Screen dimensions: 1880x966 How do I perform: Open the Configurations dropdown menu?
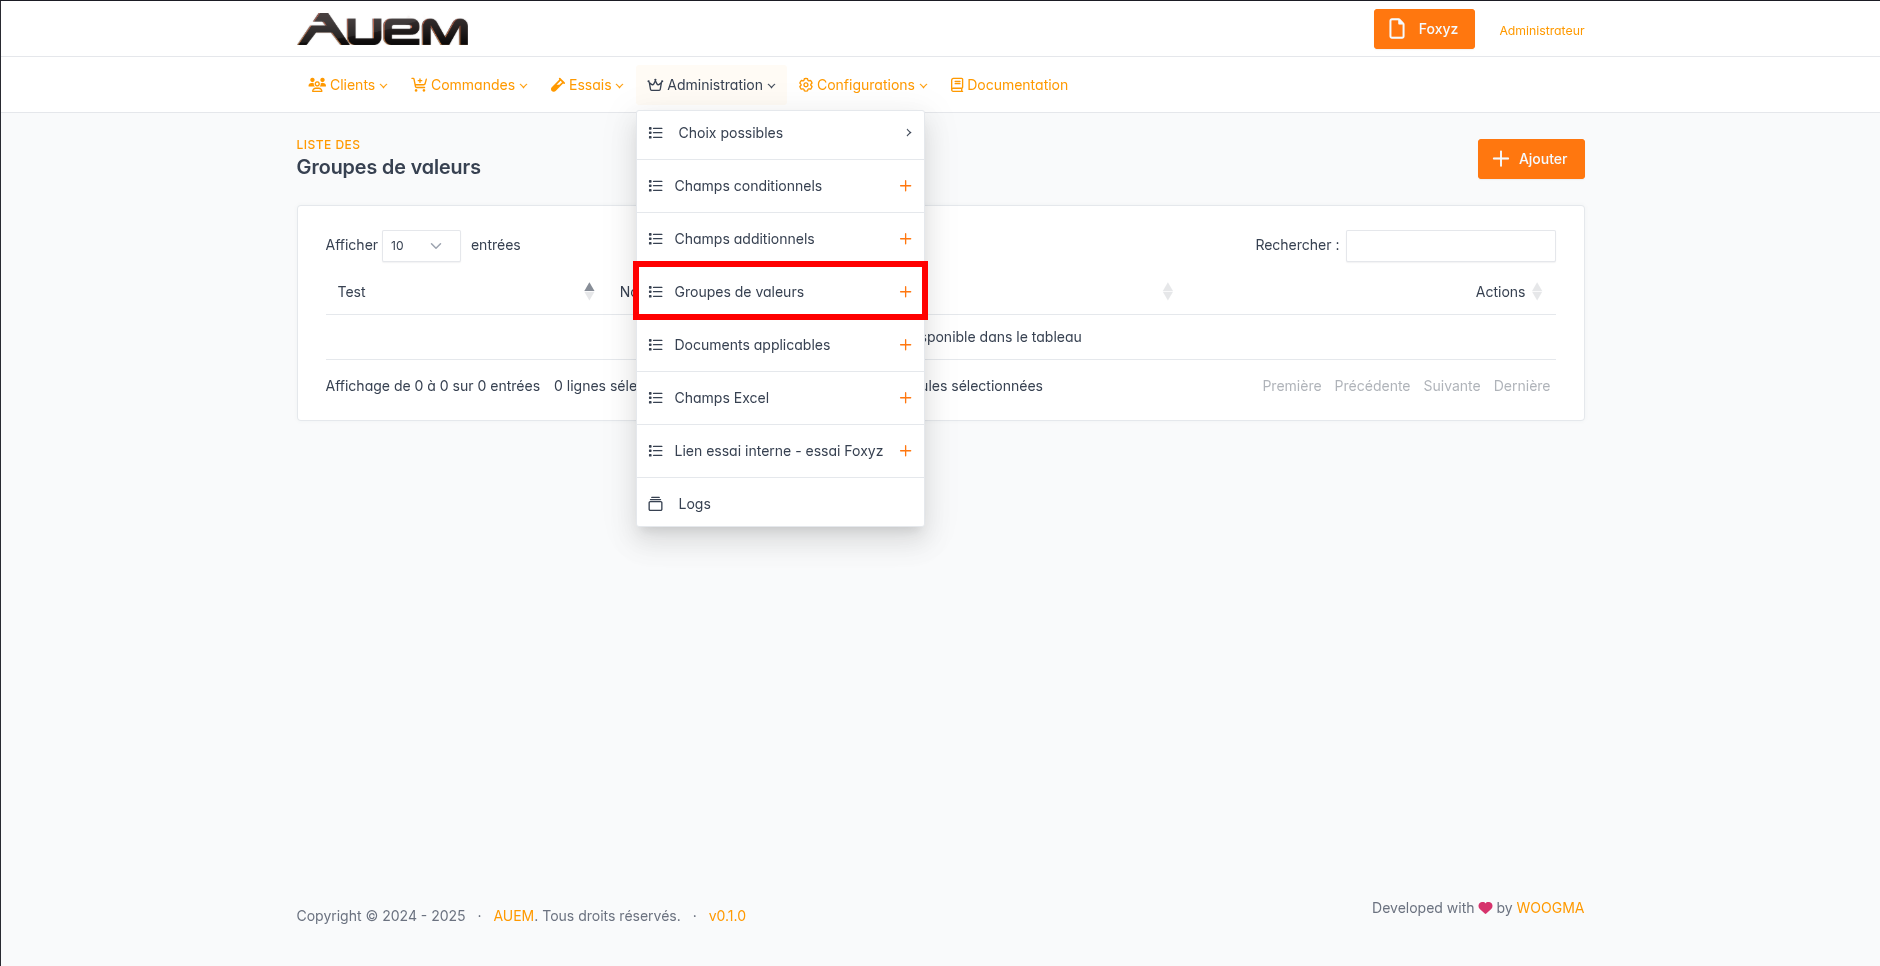tap(863, 85)
